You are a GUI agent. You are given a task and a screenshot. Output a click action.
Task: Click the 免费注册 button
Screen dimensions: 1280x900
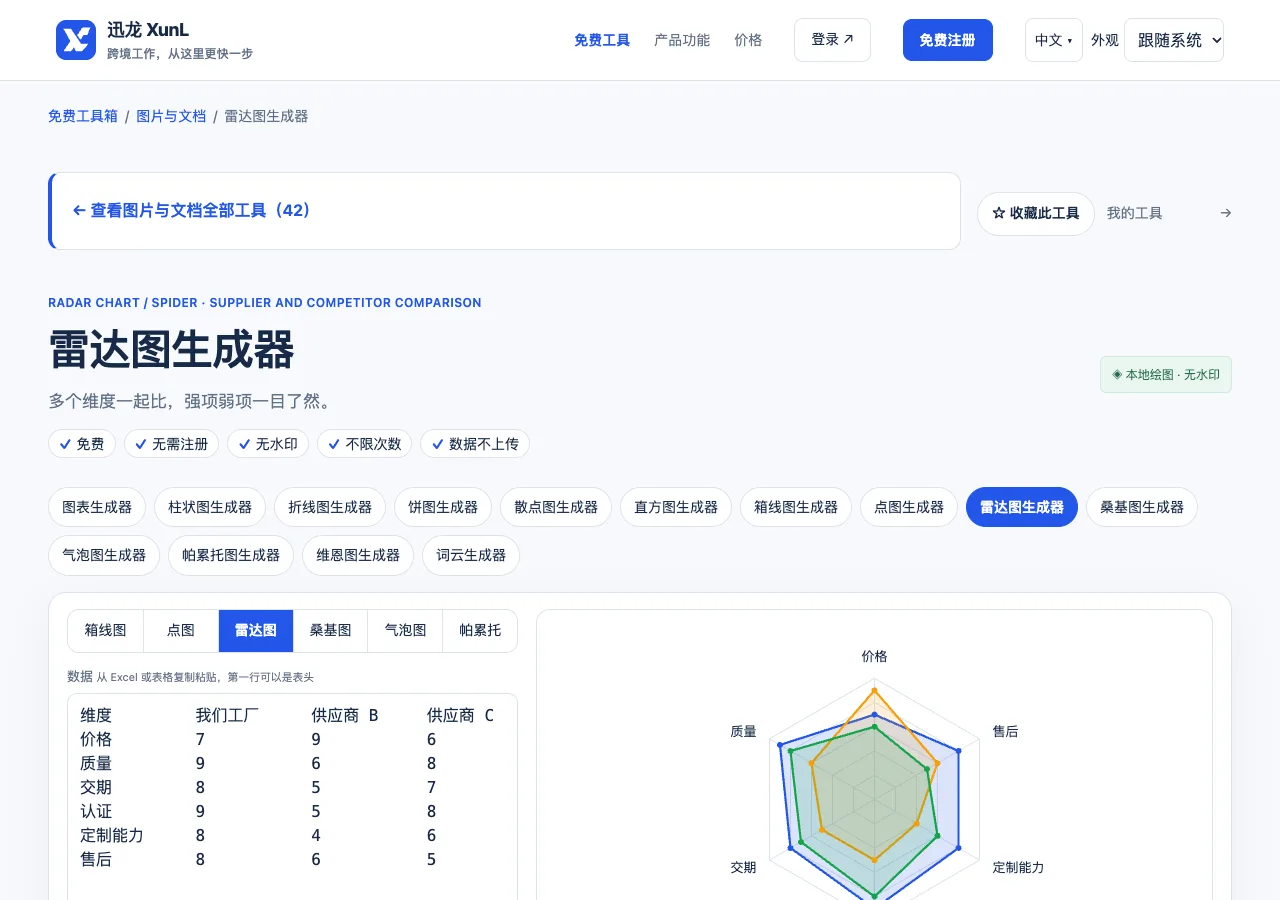pyautogui.click(x=947, y=40)
